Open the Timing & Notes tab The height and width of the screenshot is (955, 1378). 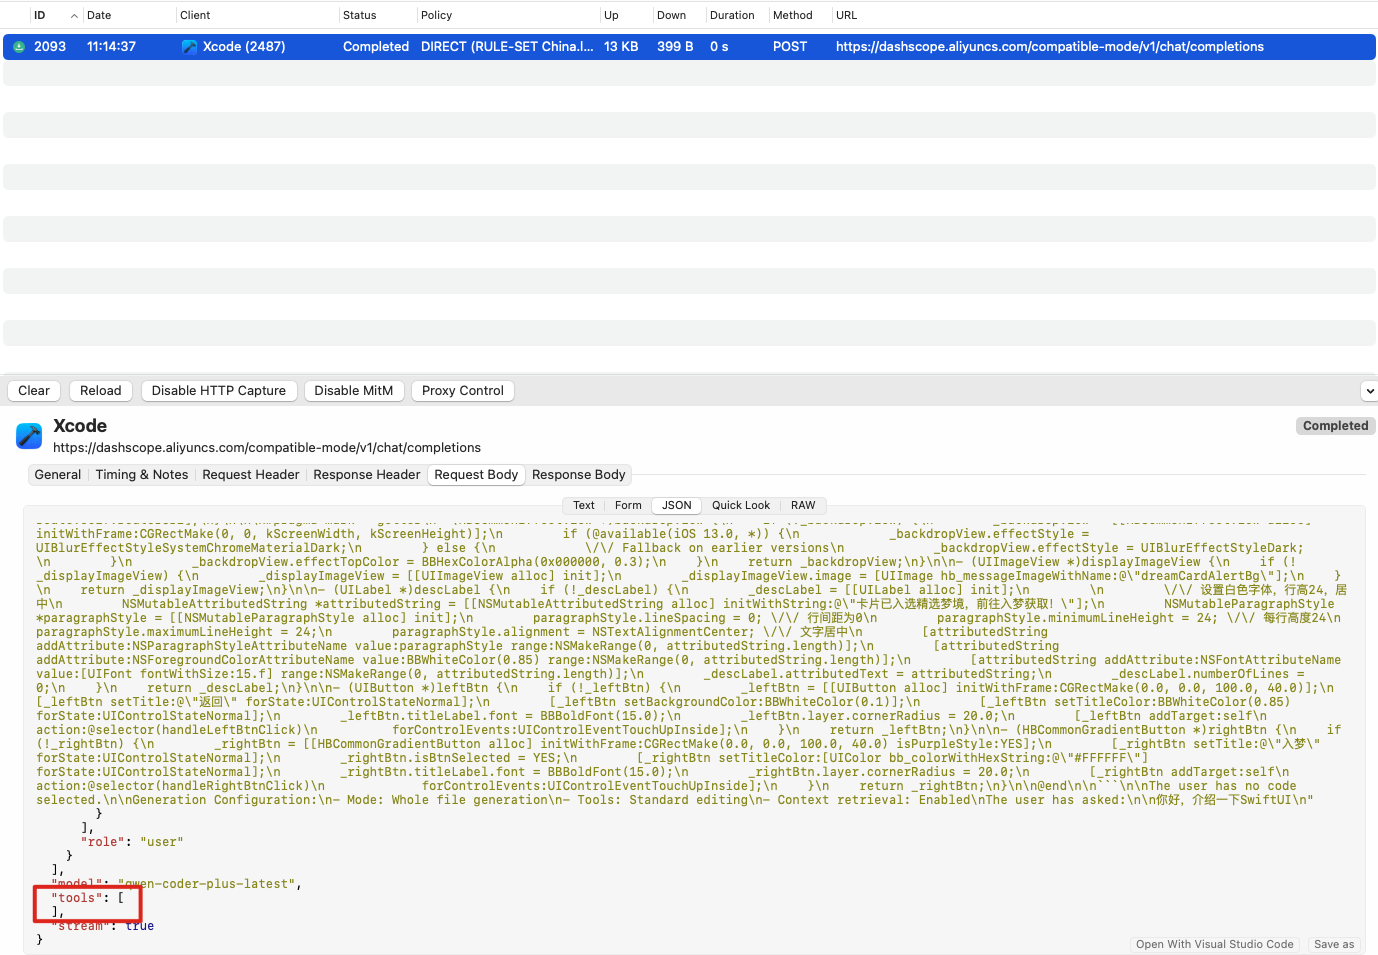(x=142, y=475)
